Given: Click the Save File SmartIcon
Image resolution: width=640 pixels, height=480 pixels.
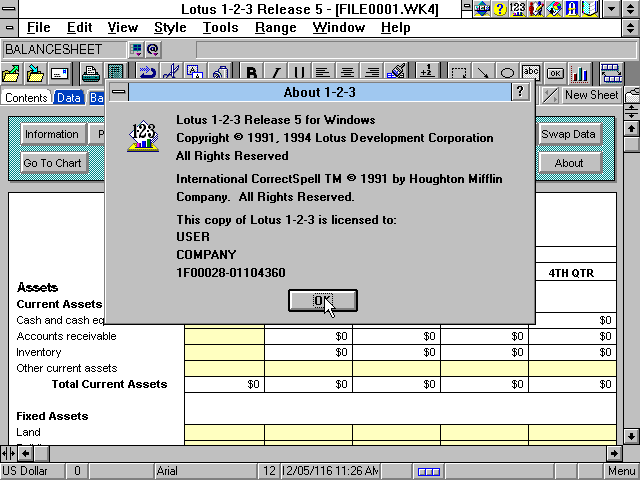Looking at the screenshot, I should [35, 74].
